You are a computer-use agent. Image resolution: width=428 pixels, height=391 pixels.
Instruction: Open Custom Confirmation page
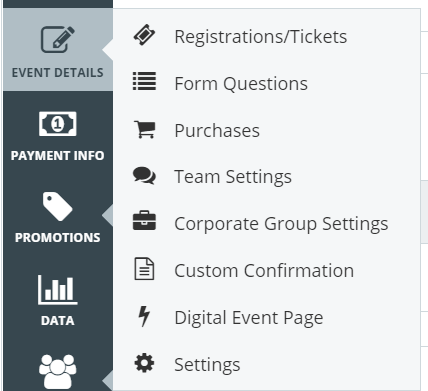(x=264, y=270)
